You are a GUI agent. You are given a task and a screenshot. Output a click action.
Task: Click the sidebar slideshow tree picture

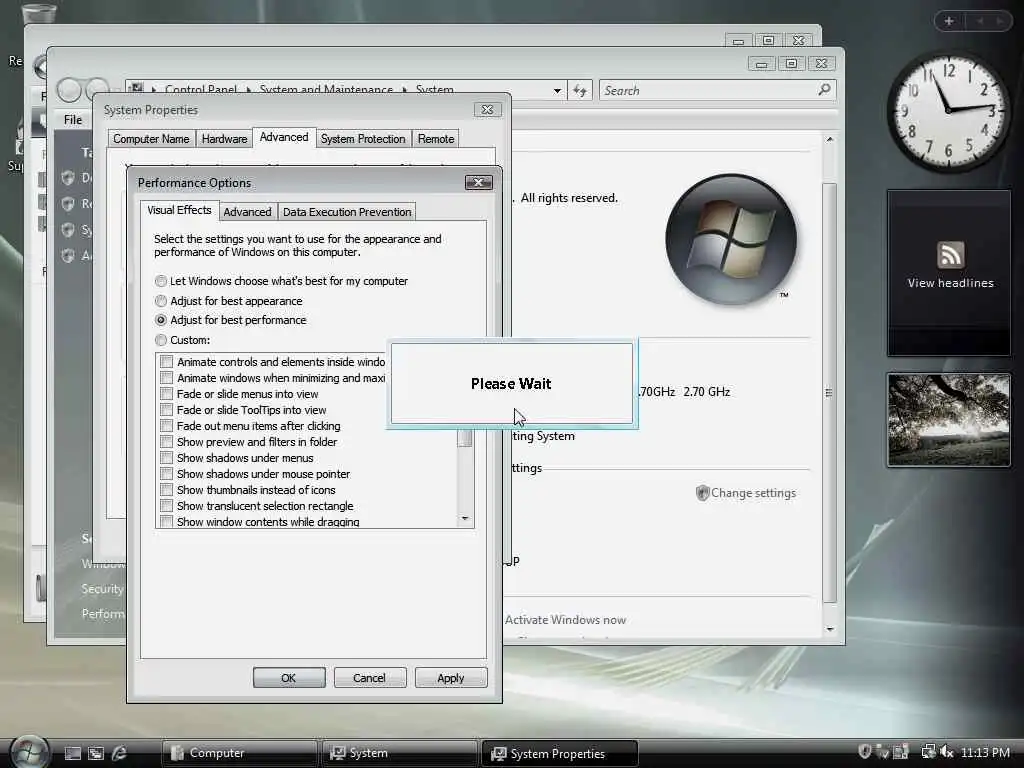[x=949, y=420]
